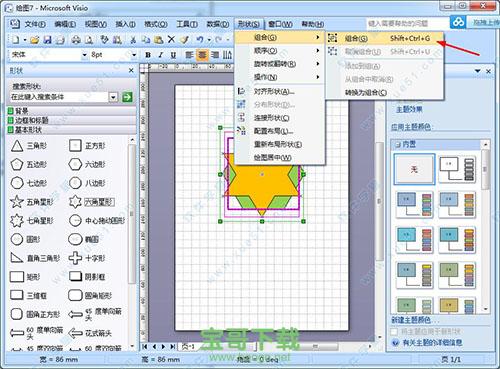Image resolution: width=500 pixels, height=369 pixels.
Task: Toggle Bold formatting
Action: click(x=148, y=55)
